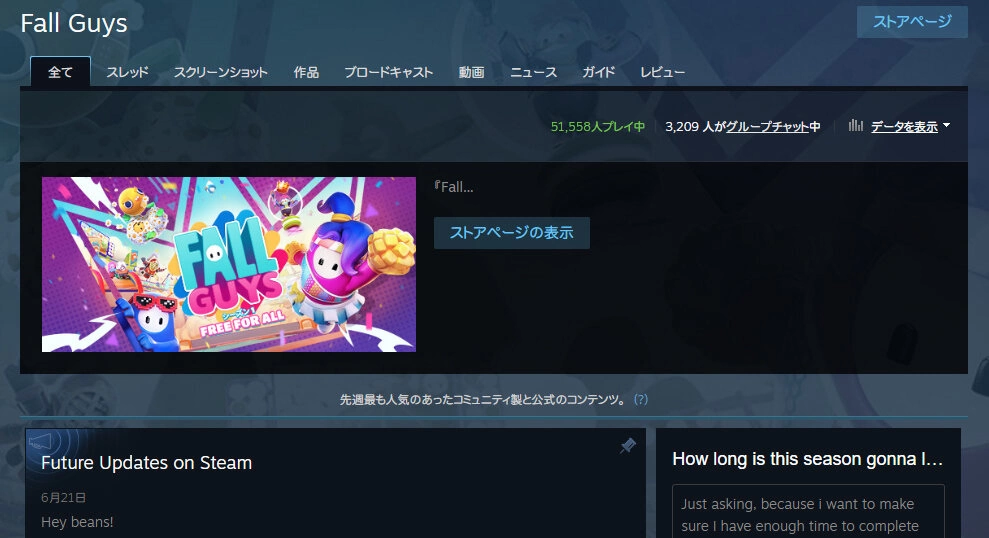Open the グループチャット link
Viewport: 989px width, 538px height.
click(767, 126)
